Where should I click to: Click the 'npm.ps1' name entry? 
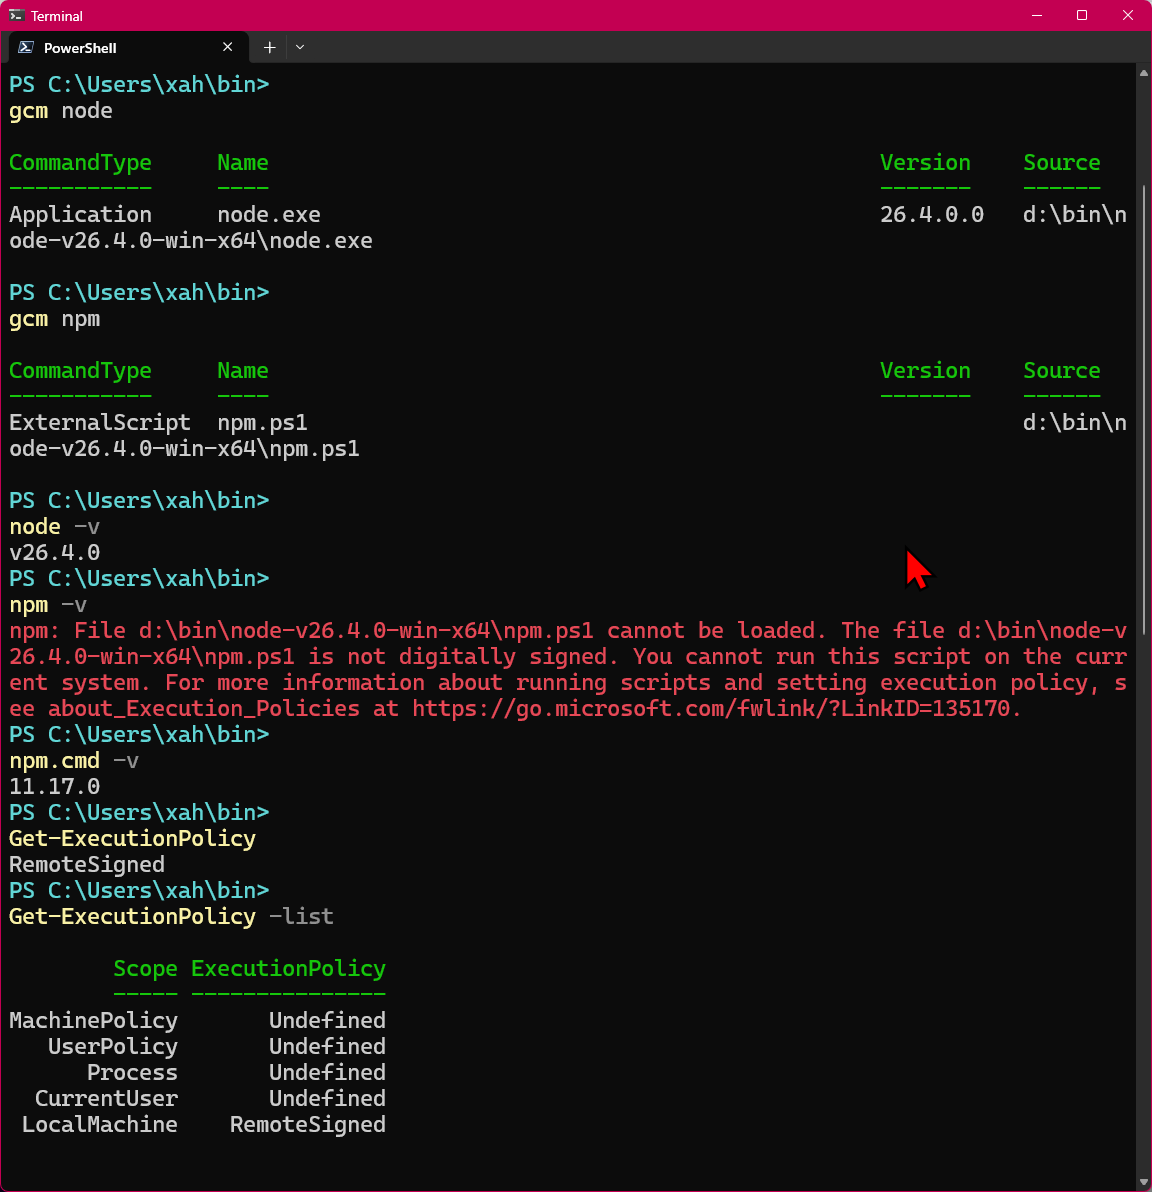pos(262,423)
